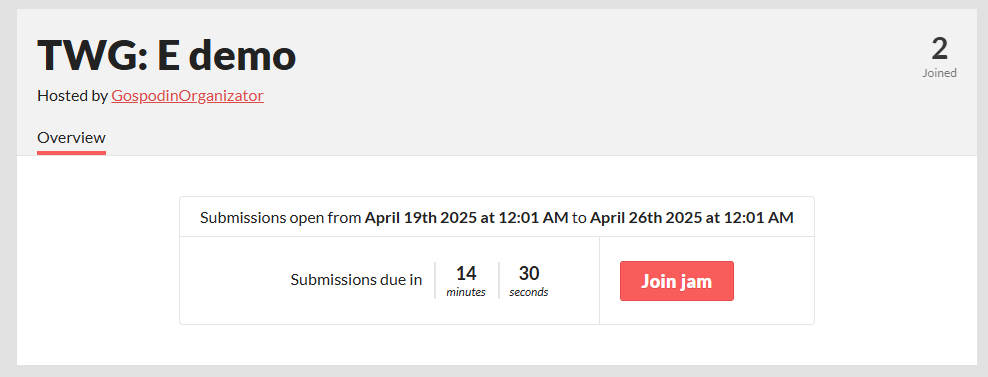
Task: Click the Submissions due in label
Action: pyautogui.click(x=356, y=280)
